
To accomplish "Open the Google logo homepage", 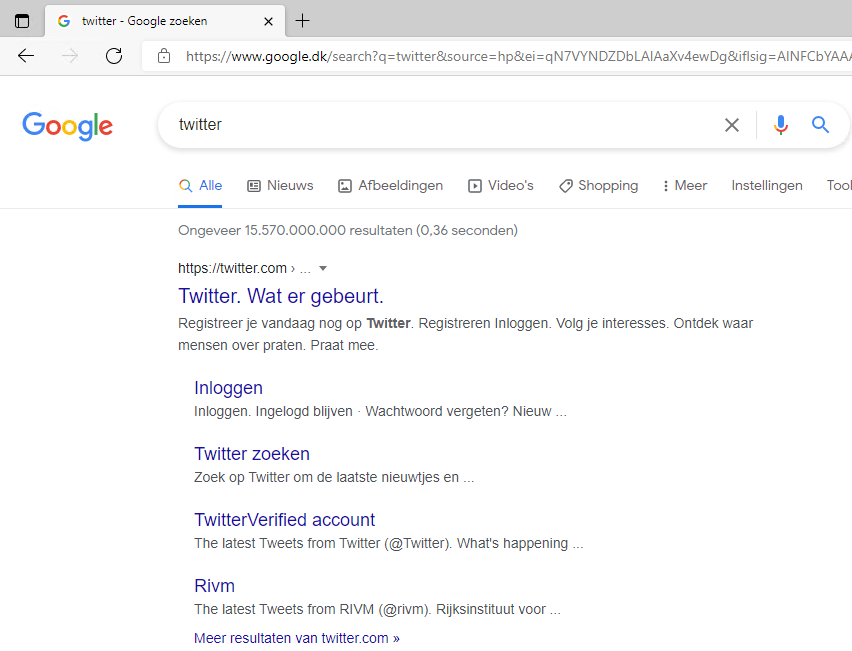I will [x=67, y=126].
